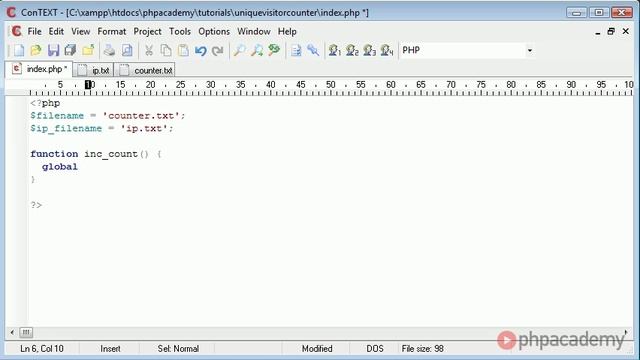Minimize the inner document window
Screen dimensions: 640x360
pos(598,31)
